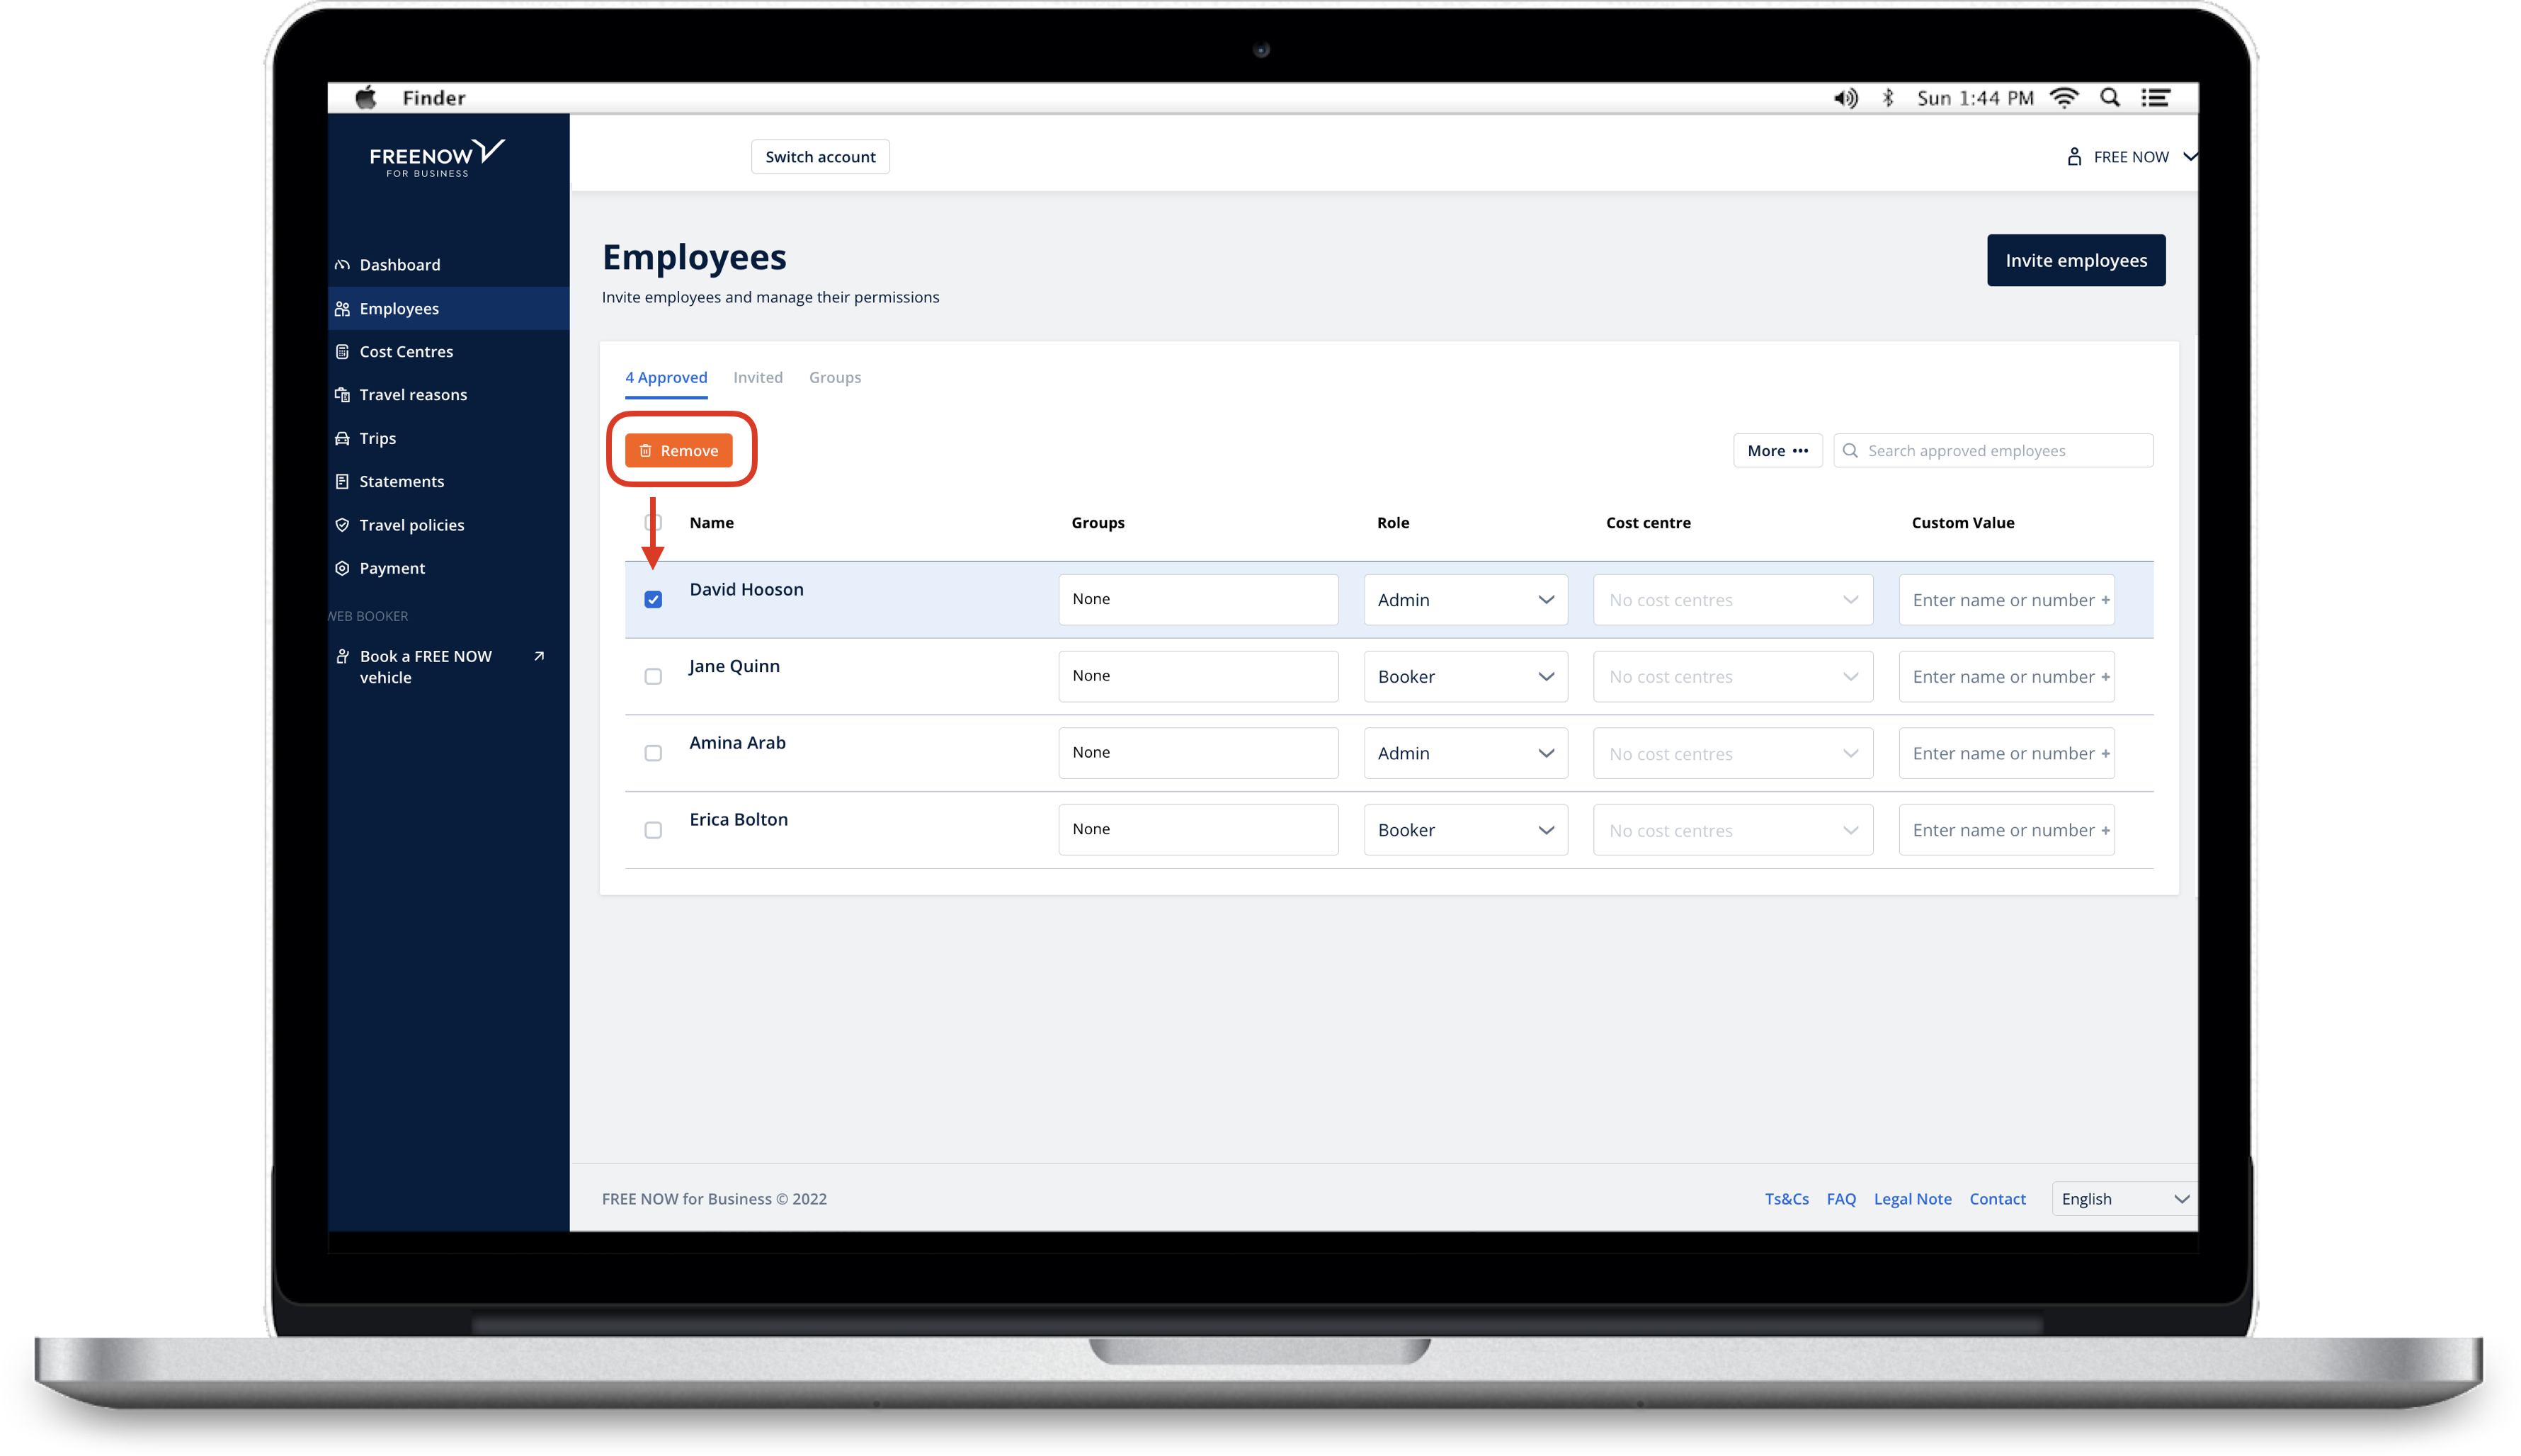Check Amina Arab's checkbox
2521x1456 pixels.
pos(653,754)
